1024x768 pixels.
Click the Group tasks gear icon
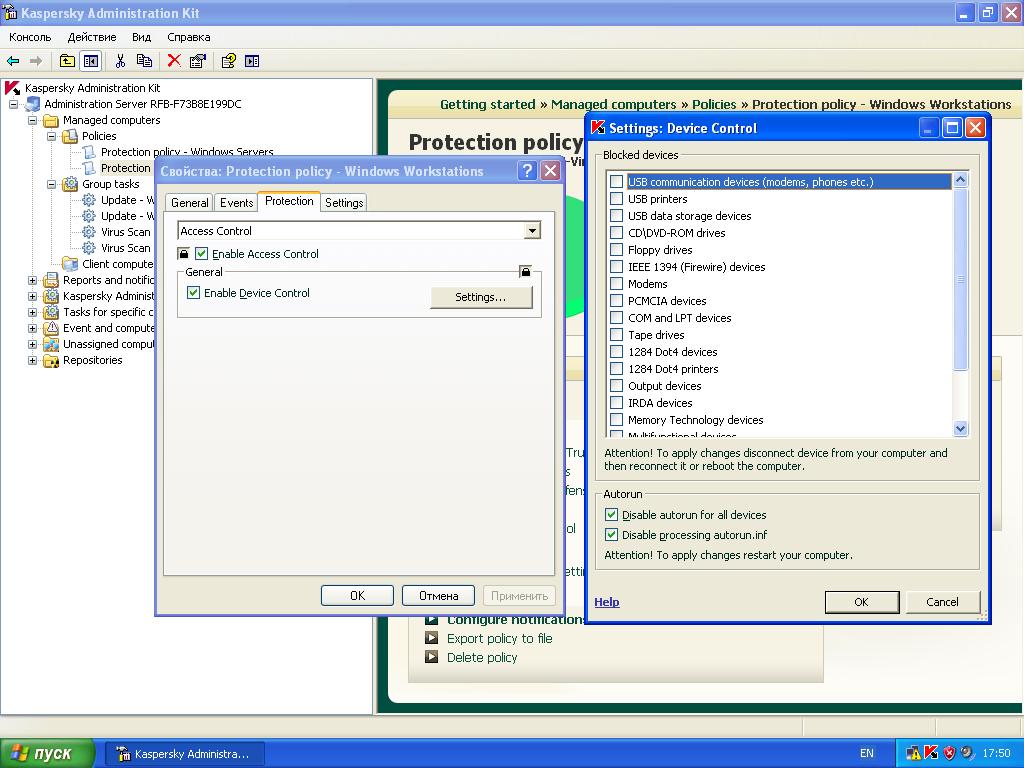(x=70, y=184)
